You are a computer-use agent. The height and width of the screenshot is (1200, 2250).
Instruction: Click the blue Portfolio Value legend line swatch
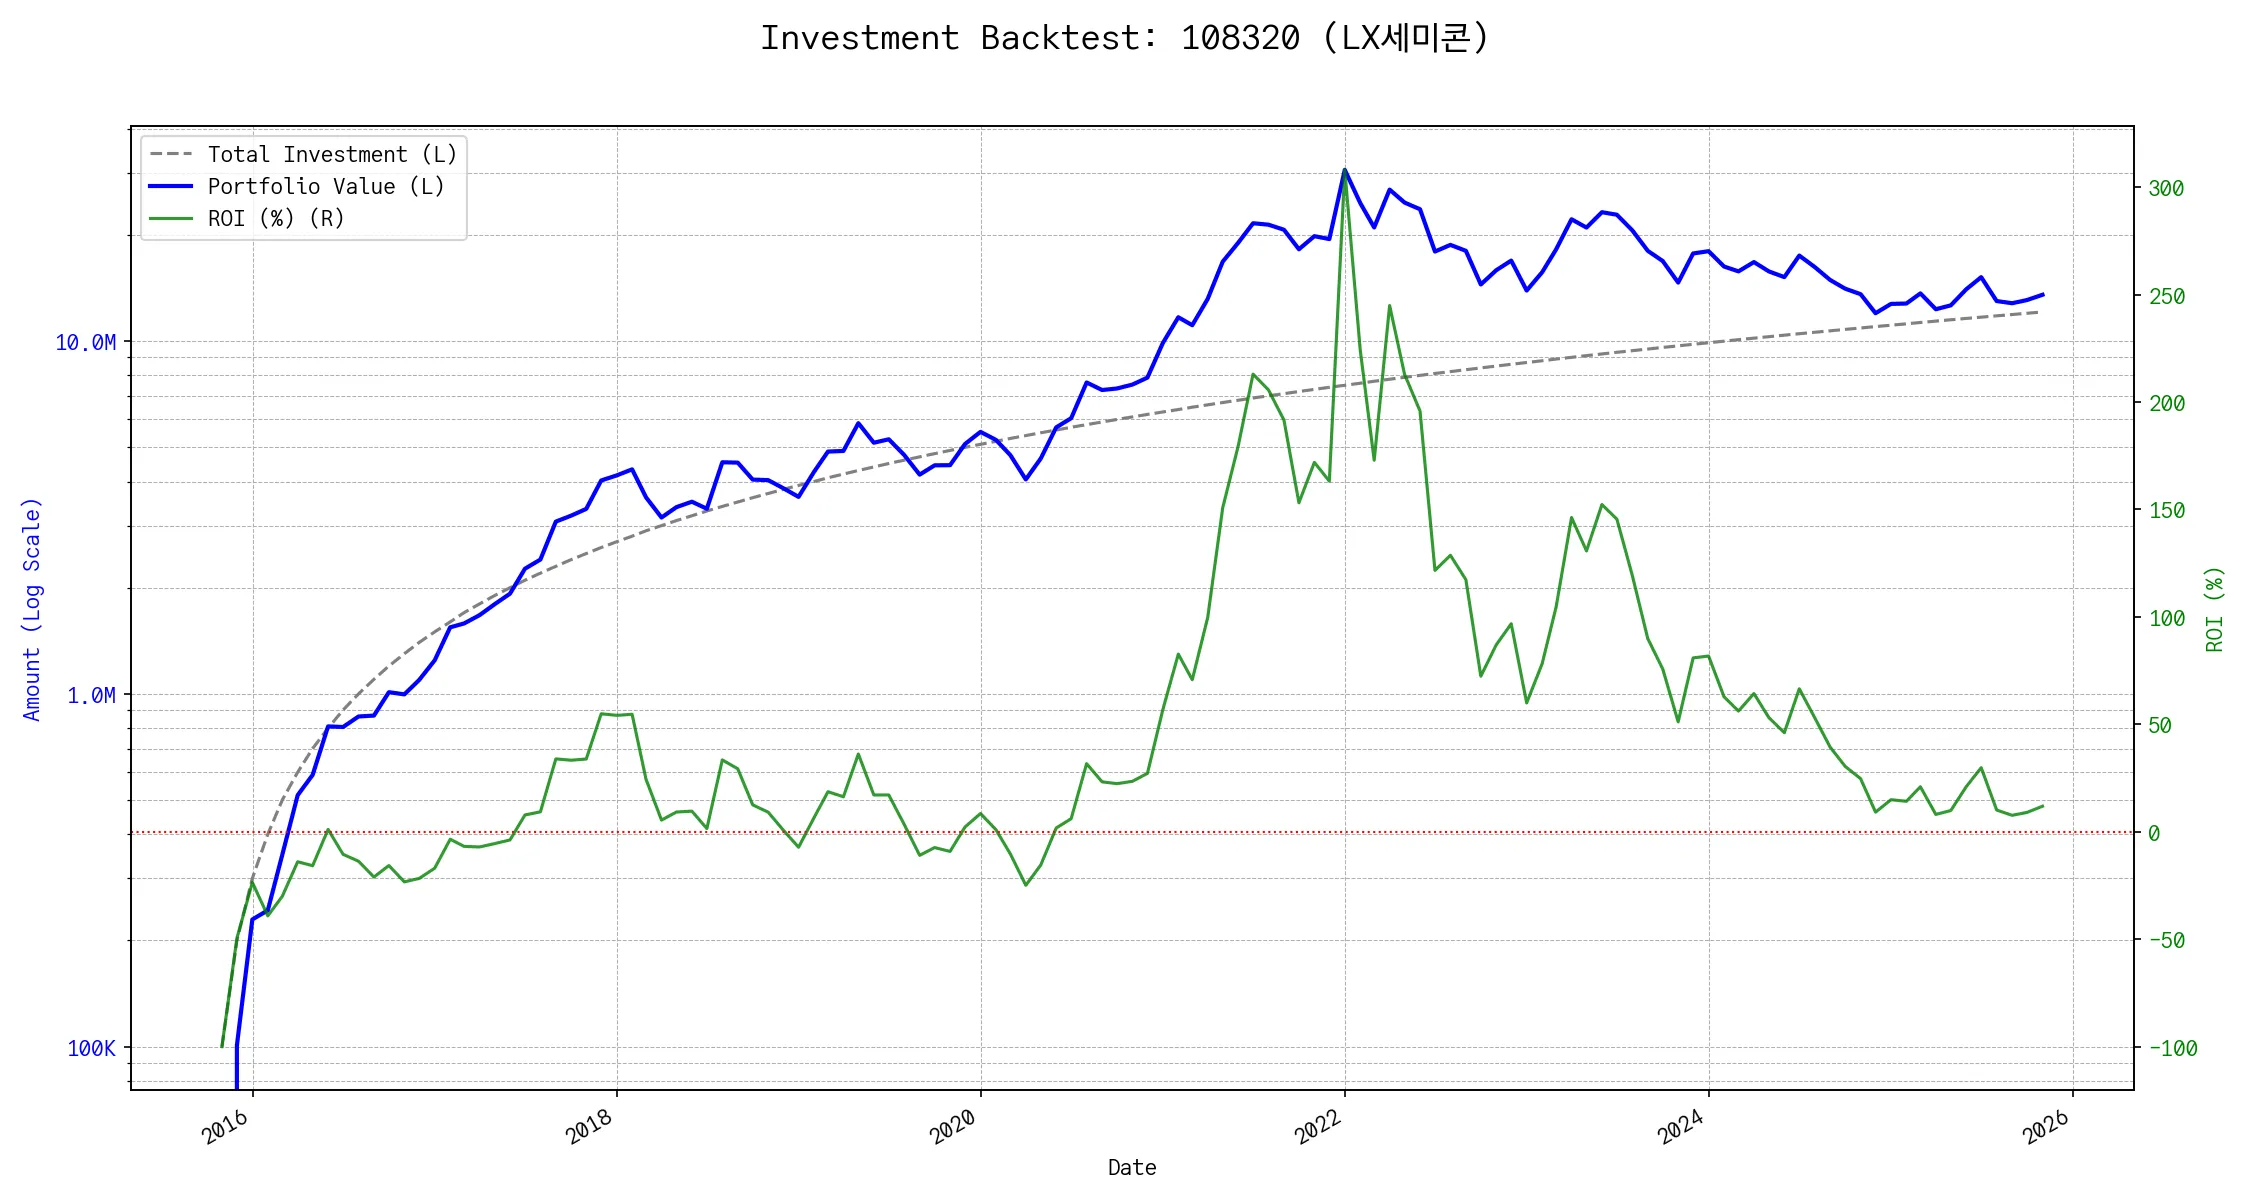pos(171,186)
